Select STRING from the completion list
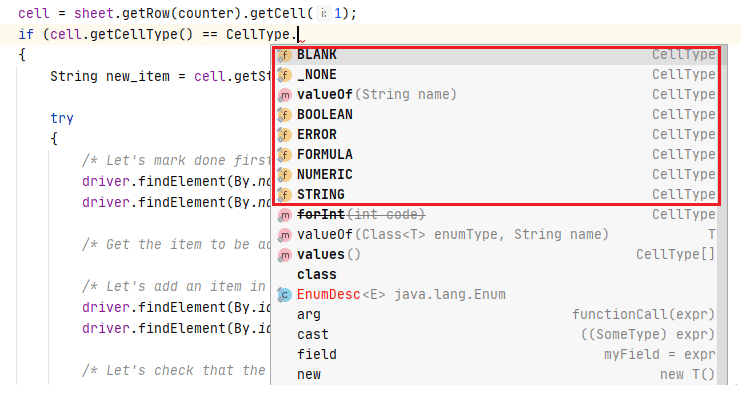Viewport: 741px width, 400px height. 320,195
